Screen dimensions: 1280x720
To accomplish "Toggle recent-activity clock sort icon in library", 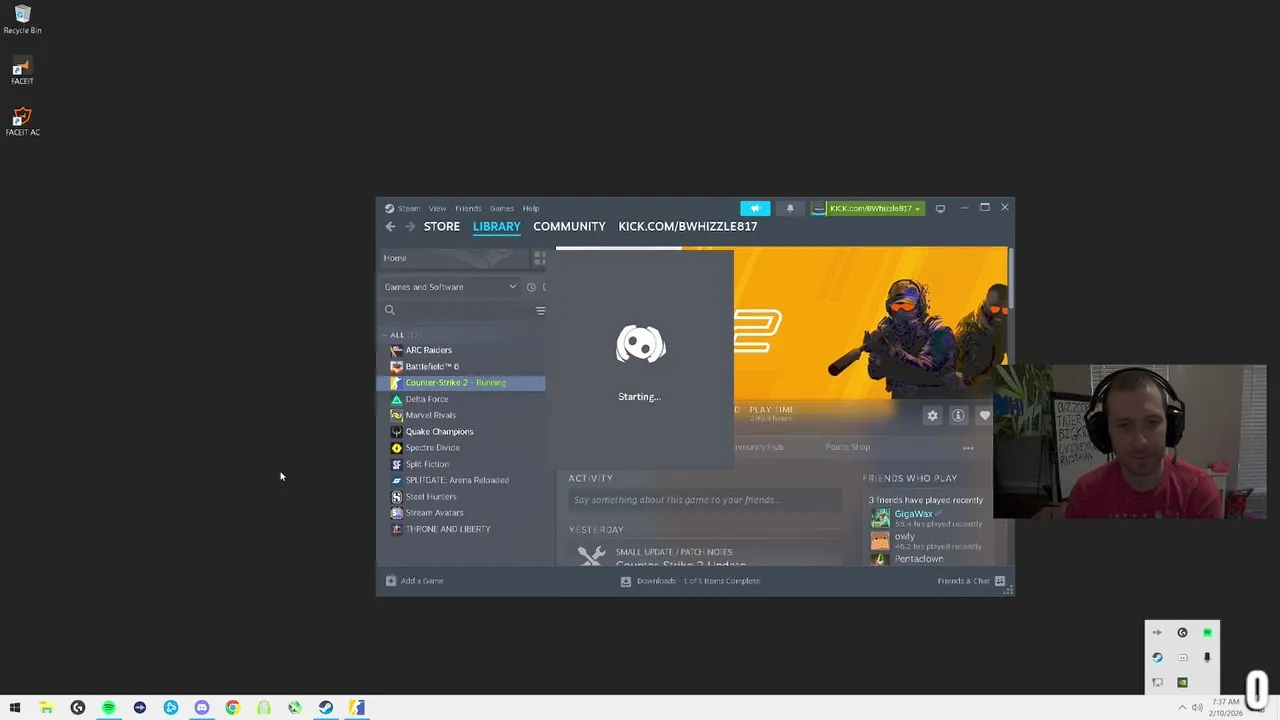I will tap(531, 287).
